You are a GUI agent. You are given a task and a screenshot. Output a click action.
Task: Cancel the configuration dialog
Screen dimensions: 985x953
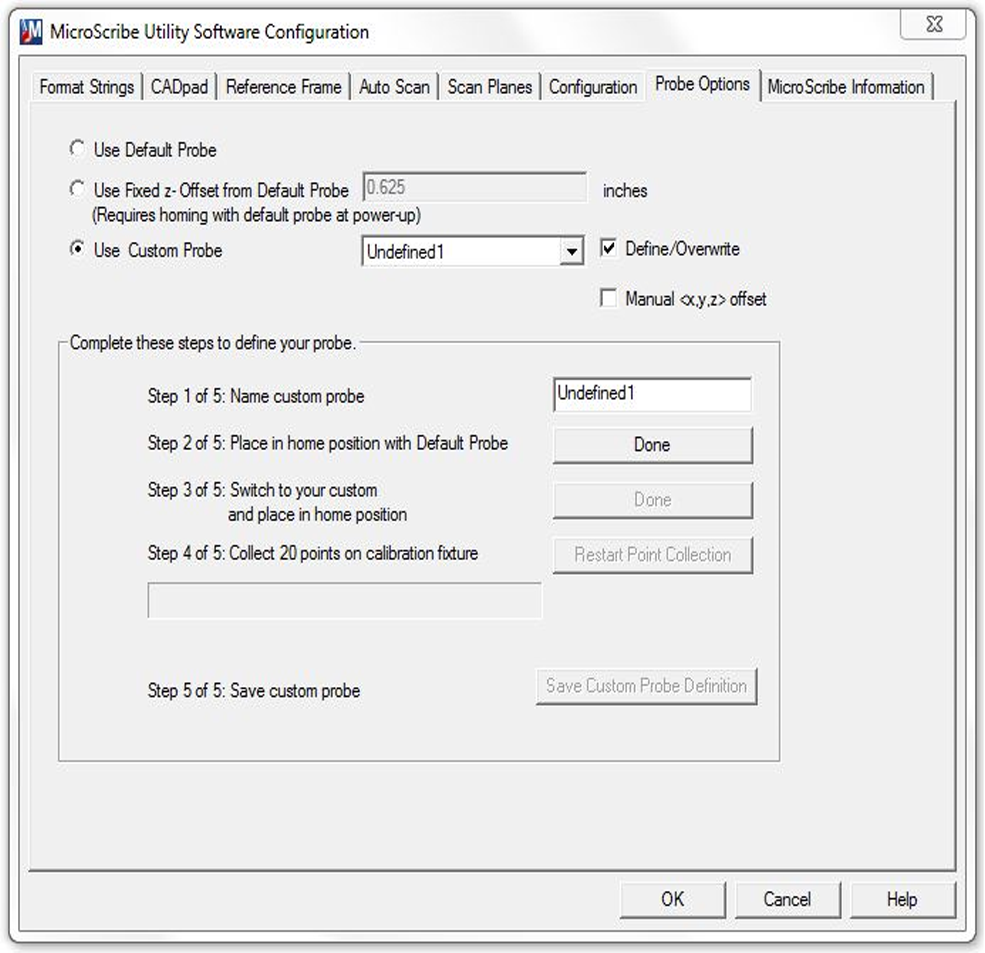tap(787, 900)
